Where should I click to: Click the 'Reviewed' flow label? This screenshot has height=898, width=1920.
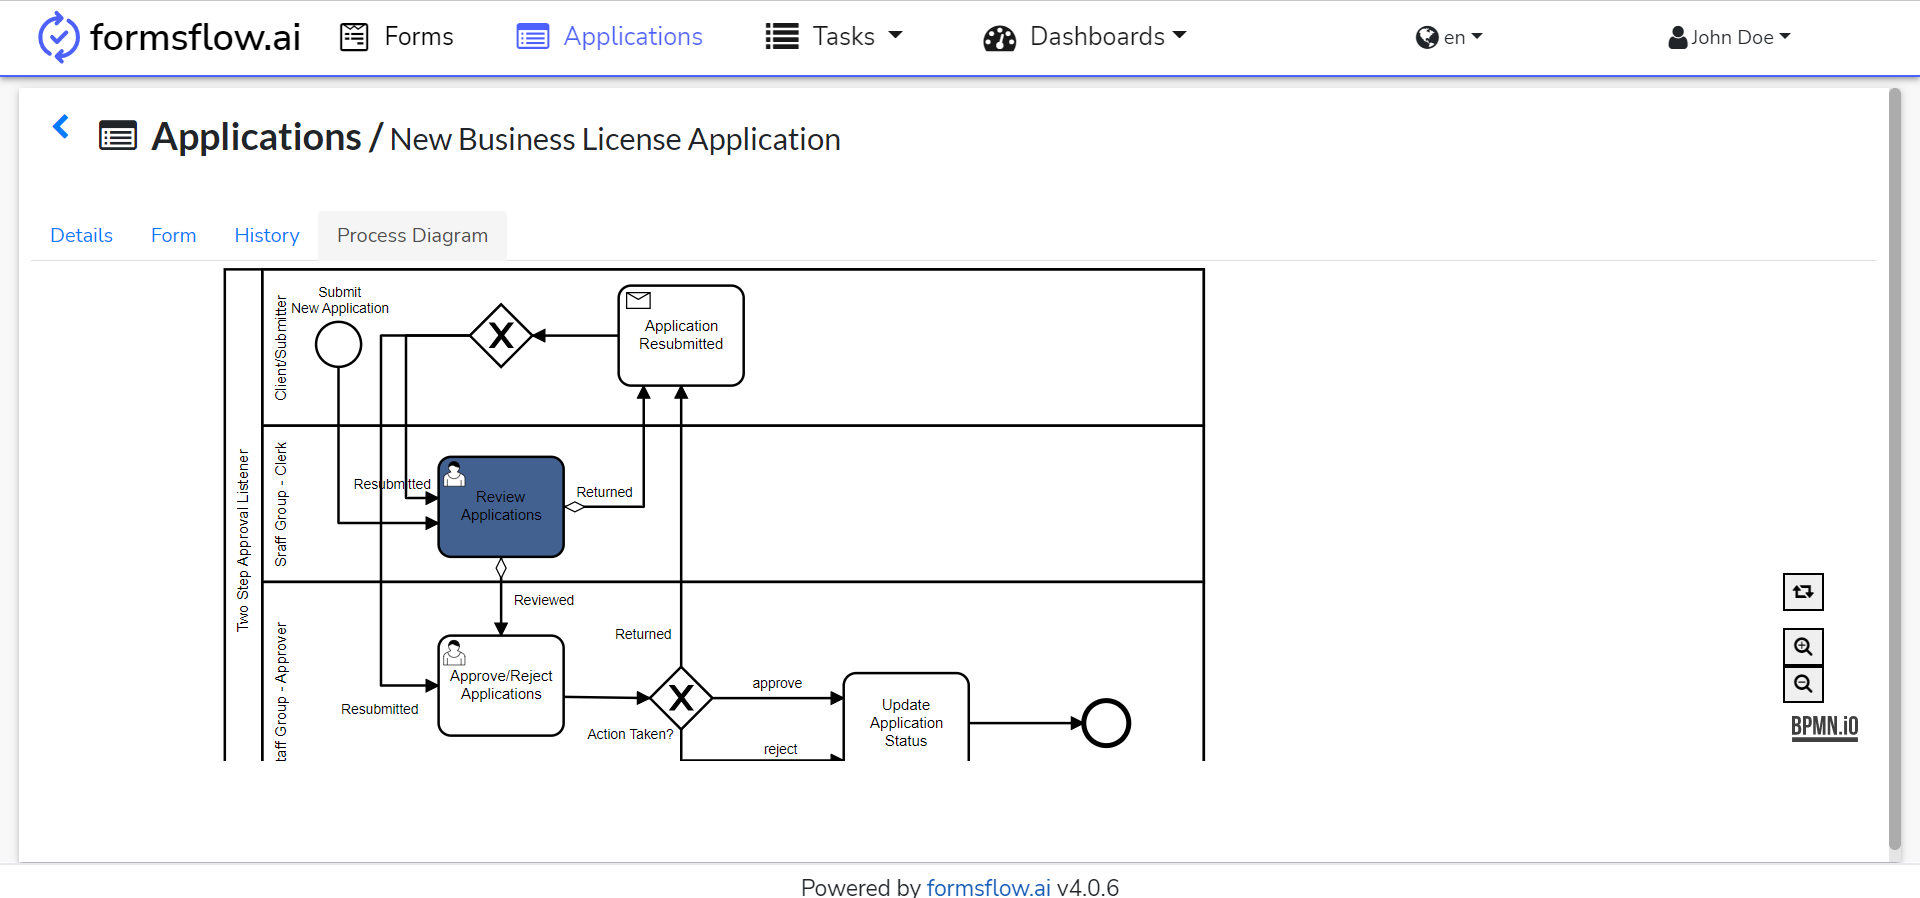pyautogui.click(x=544, y=600)
